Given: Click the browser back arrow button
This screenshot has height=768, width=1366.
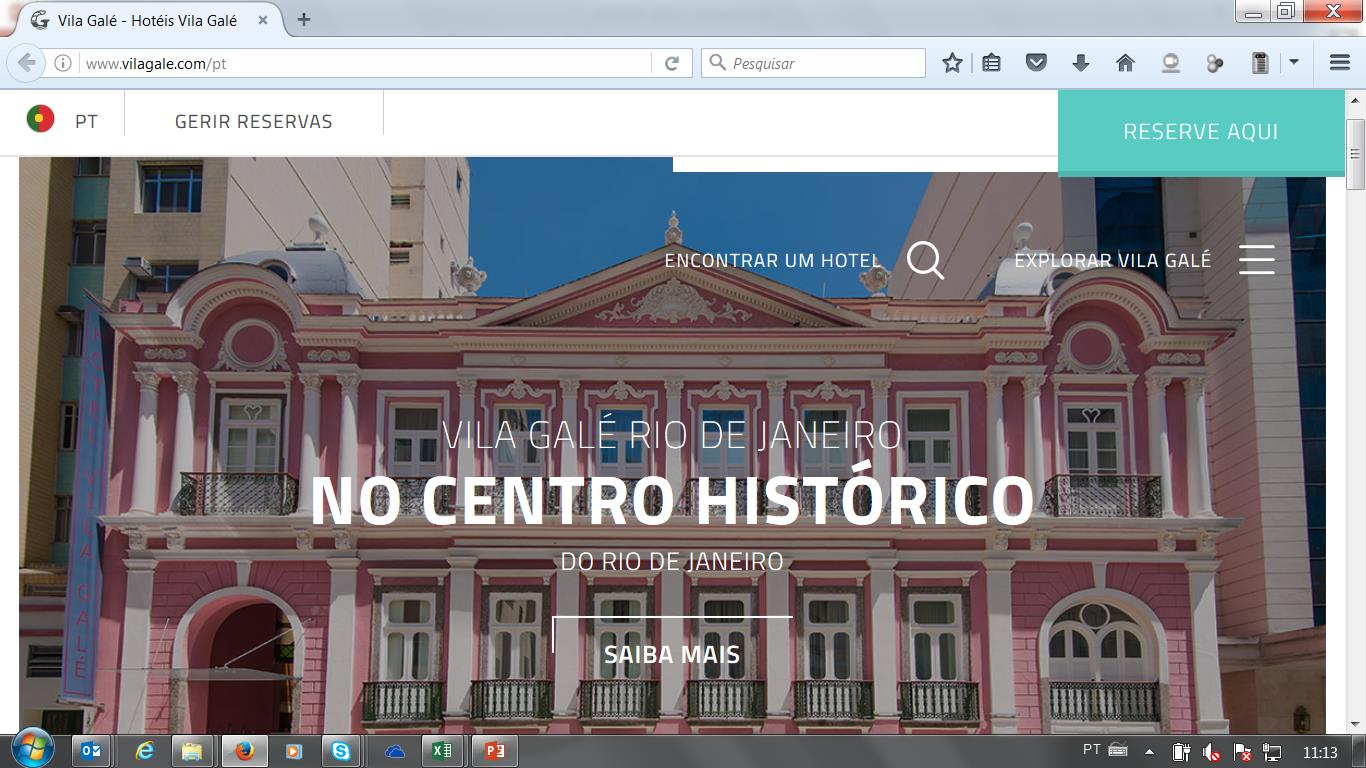Looking at the screenshot, I should click(x=26, y=63).
